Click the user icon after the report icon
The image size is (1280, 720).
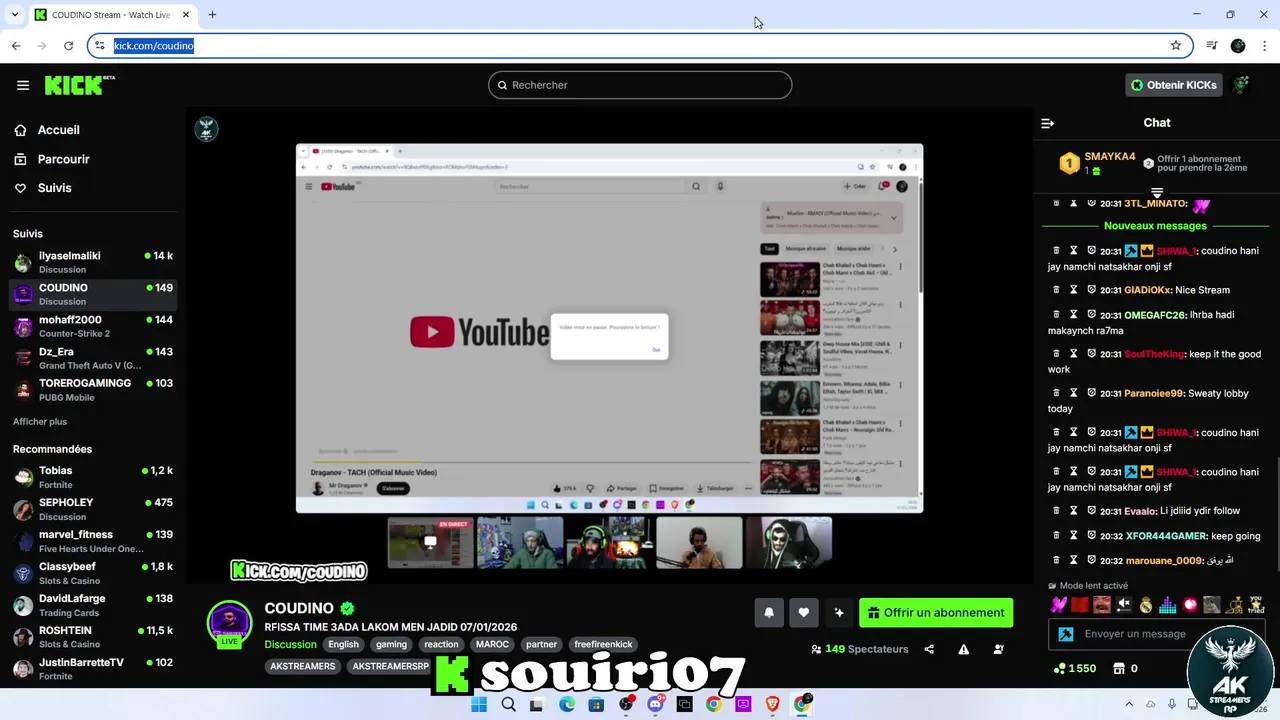click(x=998, y=649)
